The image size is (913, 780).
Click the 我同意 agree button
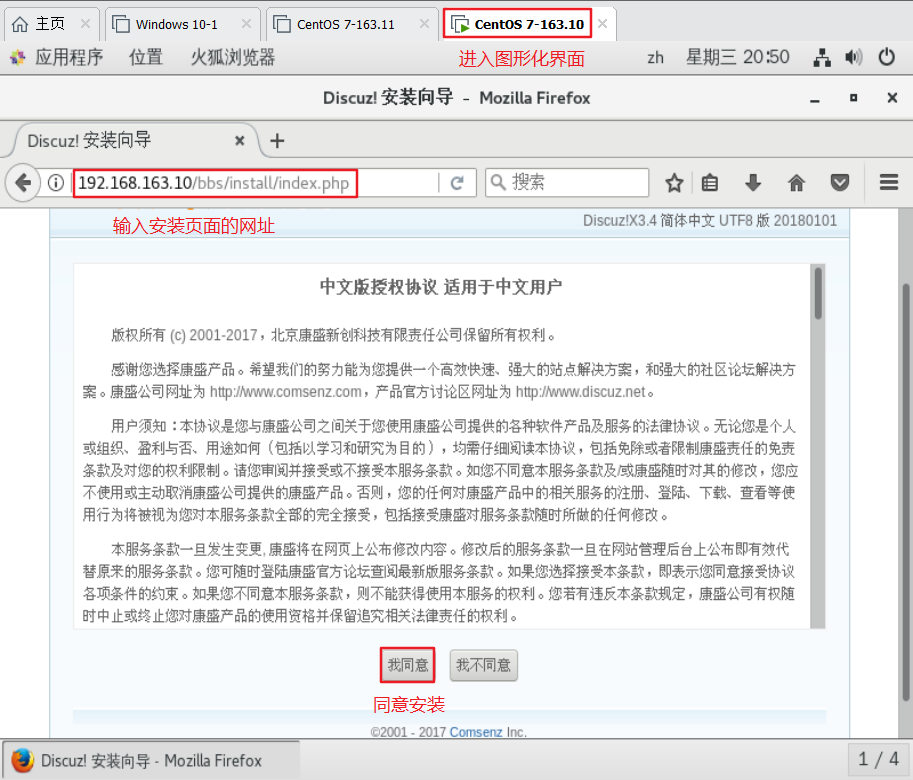click(x=408, y=665)
